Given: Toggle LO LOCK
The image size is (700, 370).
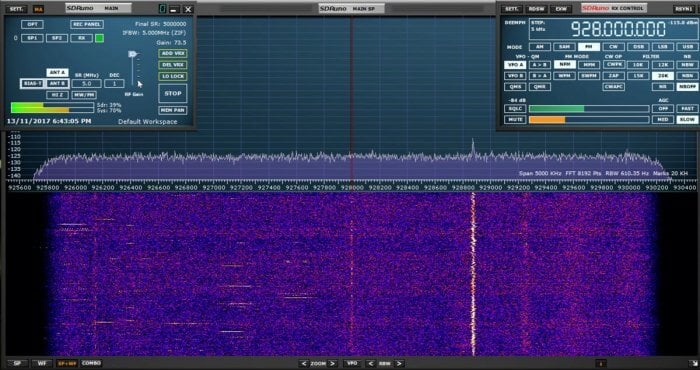Looking at the screenshot, I should tap(173, 76).
